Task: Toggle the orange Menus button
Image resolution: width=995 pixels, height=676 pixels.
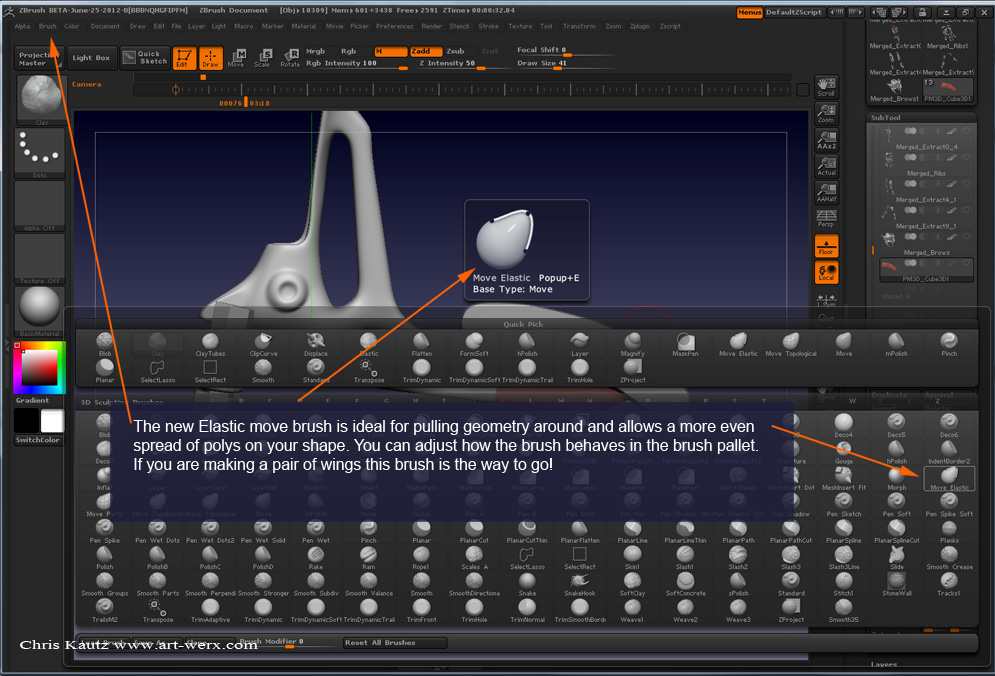Action: 749,12
